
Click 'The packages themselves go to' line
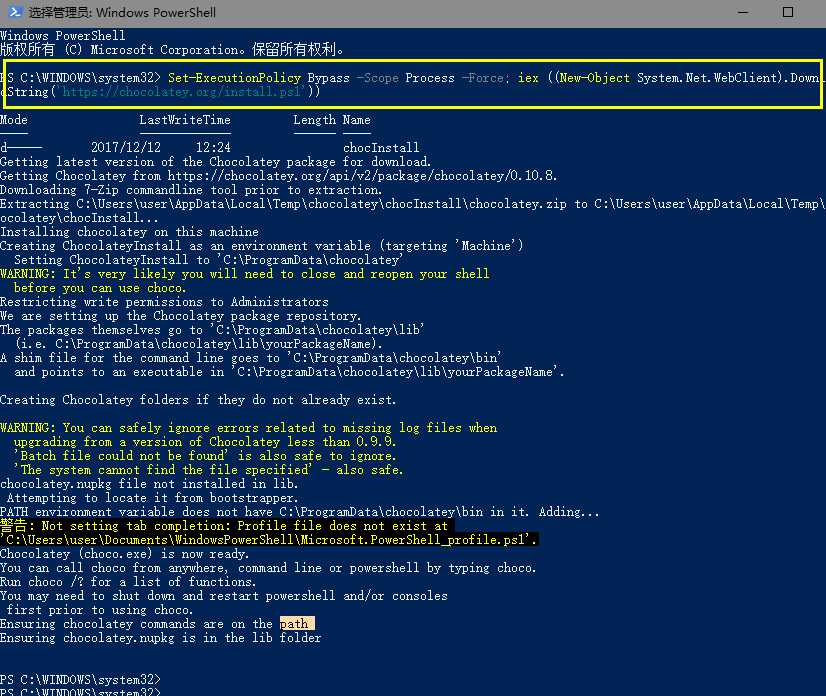coord(212,330)
